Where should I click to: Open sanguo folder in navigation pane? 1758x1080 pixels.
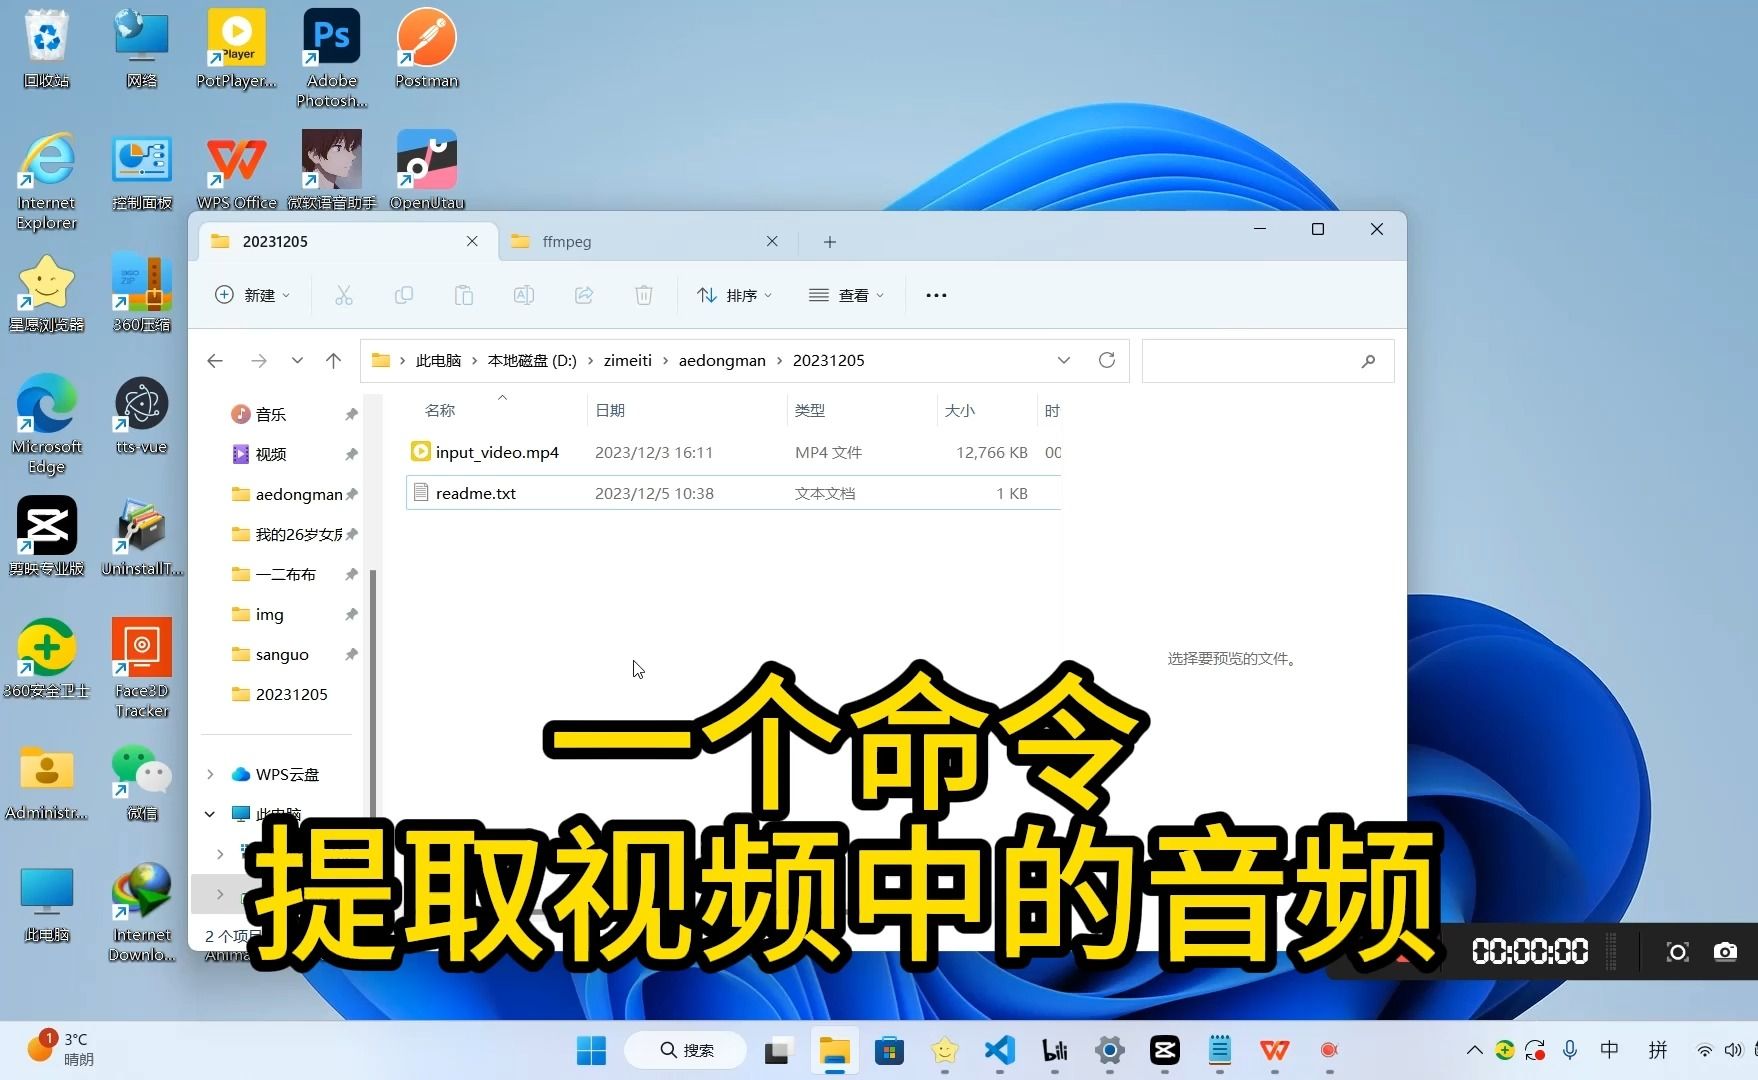[282, 654]
